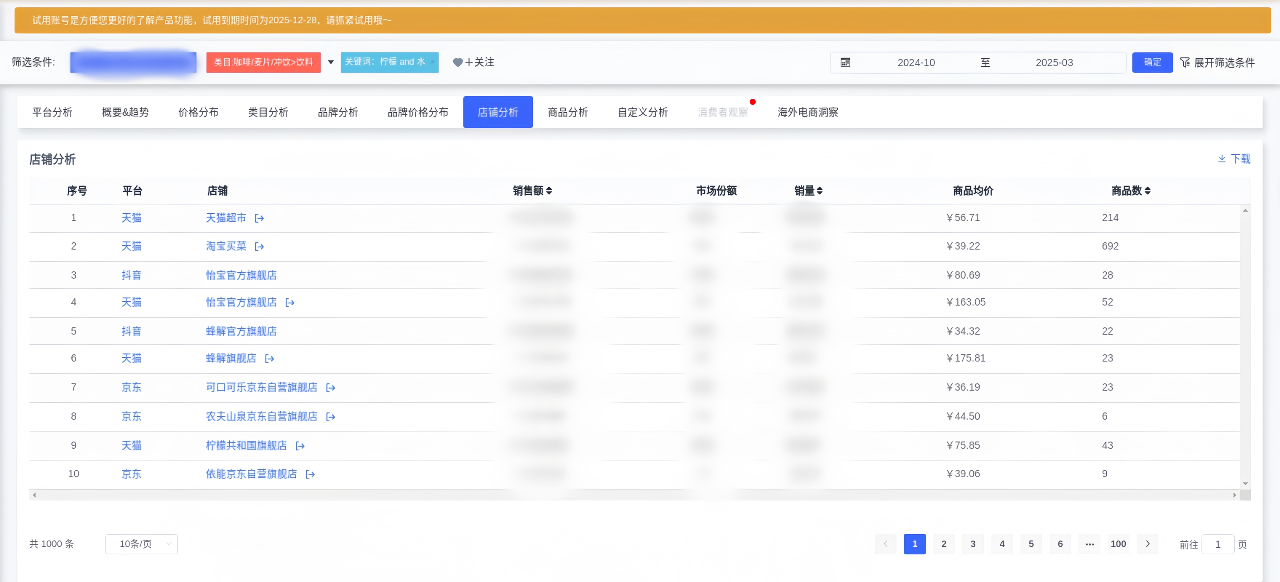Go to next page arrow
Screen dimensions: 1280x582
1147,544
